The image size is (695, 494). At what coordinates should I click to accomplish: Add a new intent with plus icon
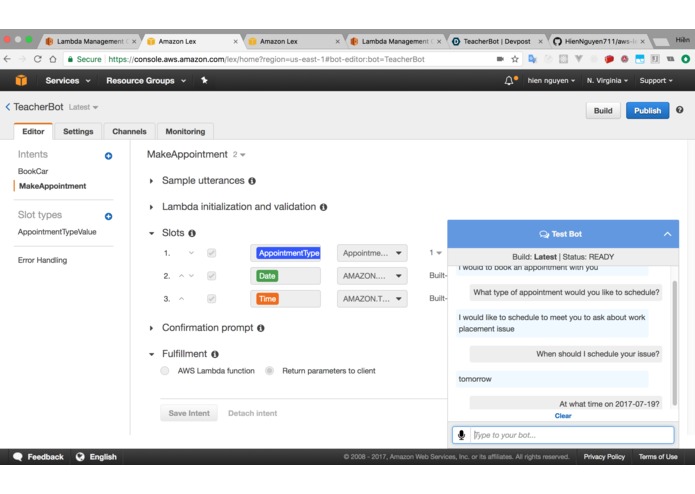click(x=108, y=156)
